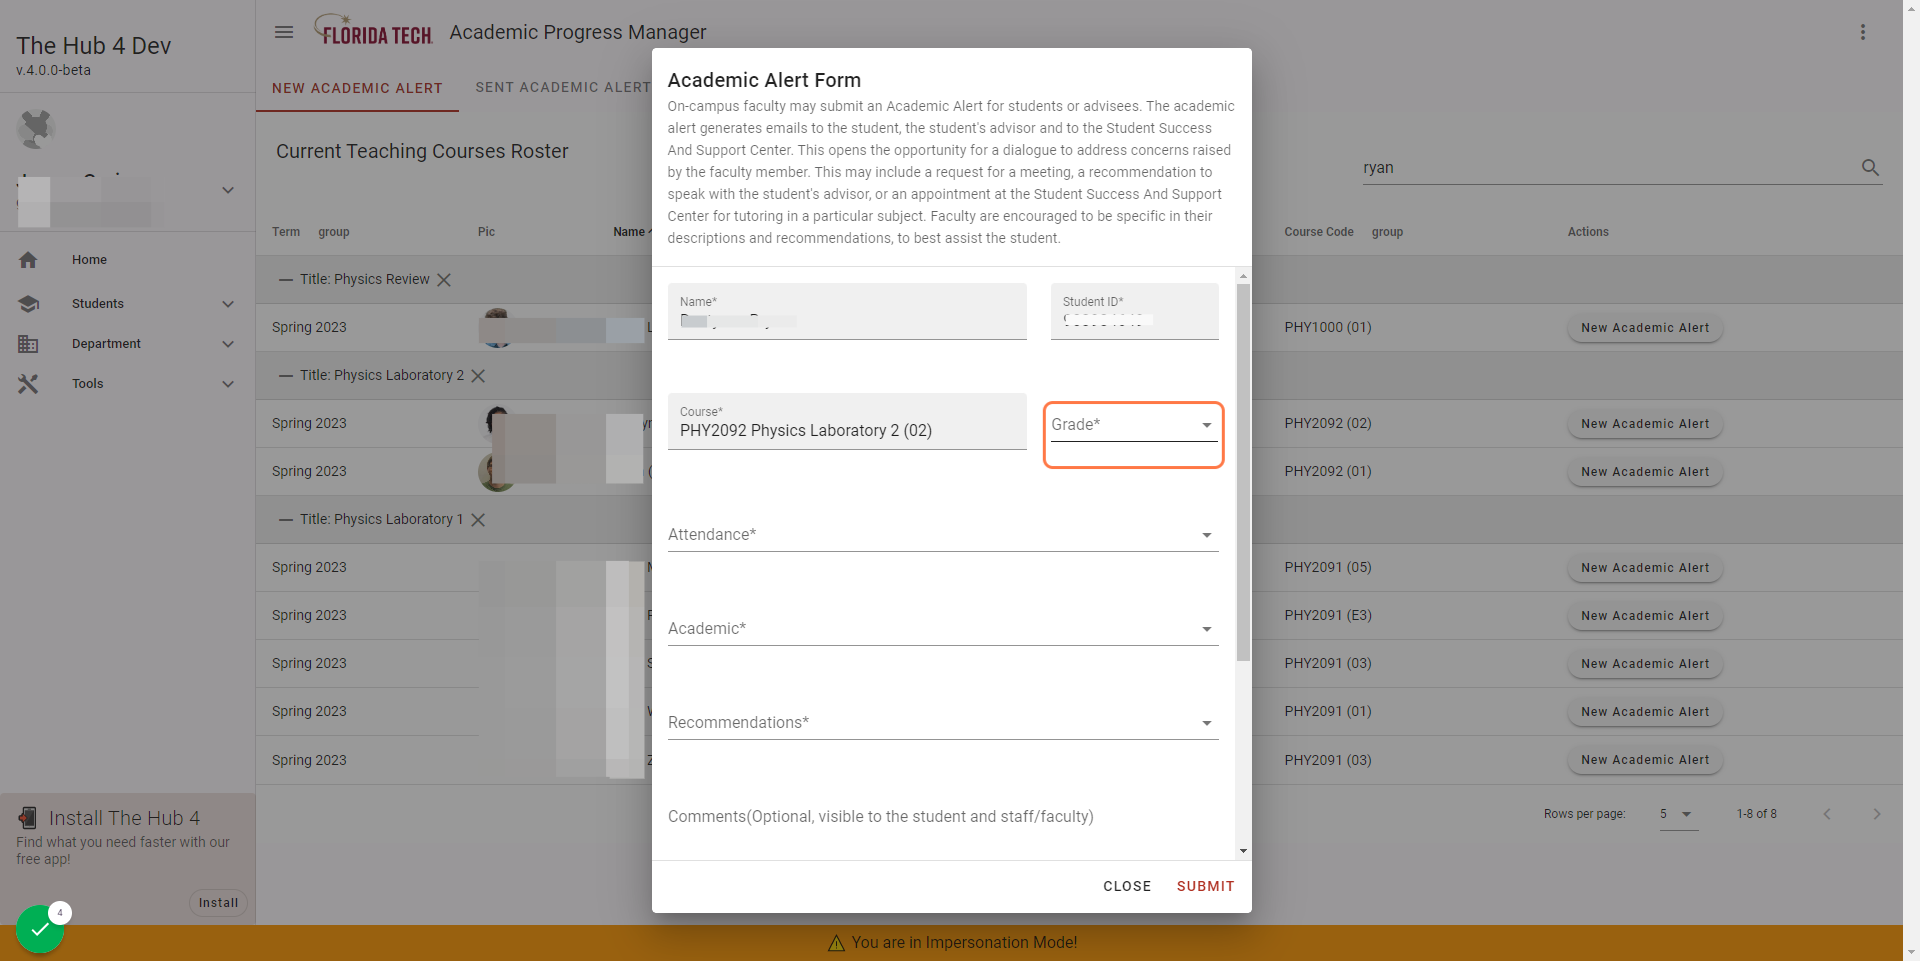Open the hamburger navigation menu
This screenshot has width=1920, height=961.
tap(284, 32)
